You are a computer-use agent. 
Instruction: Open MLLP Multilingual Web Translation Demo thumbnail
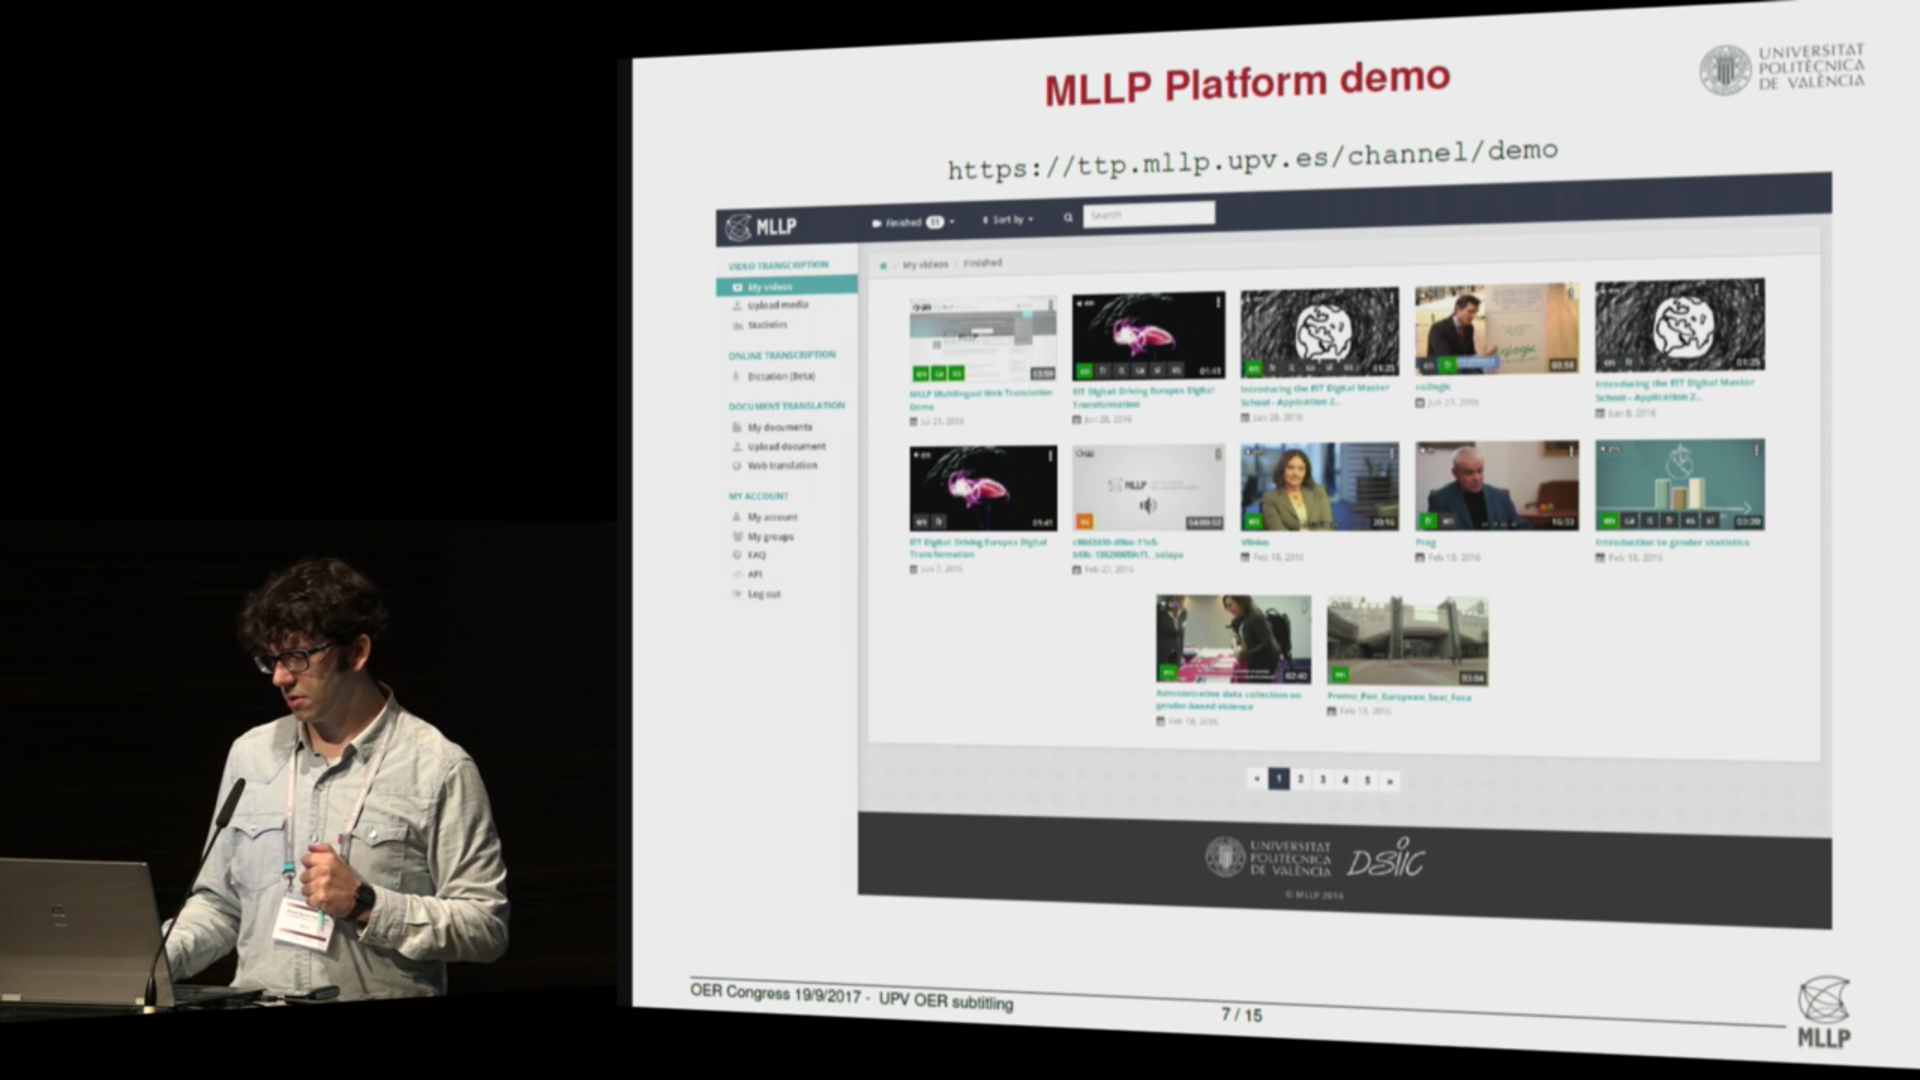click(982, 340)
